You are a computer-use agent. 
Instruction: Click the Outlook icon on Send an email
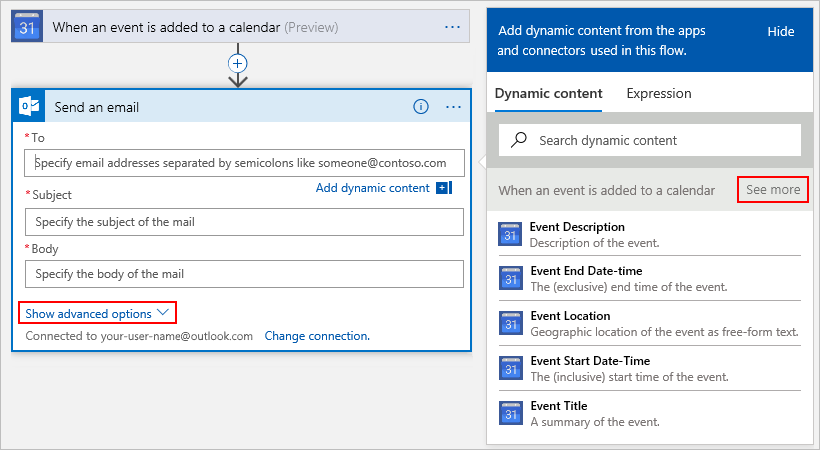(x=30, y=106)
